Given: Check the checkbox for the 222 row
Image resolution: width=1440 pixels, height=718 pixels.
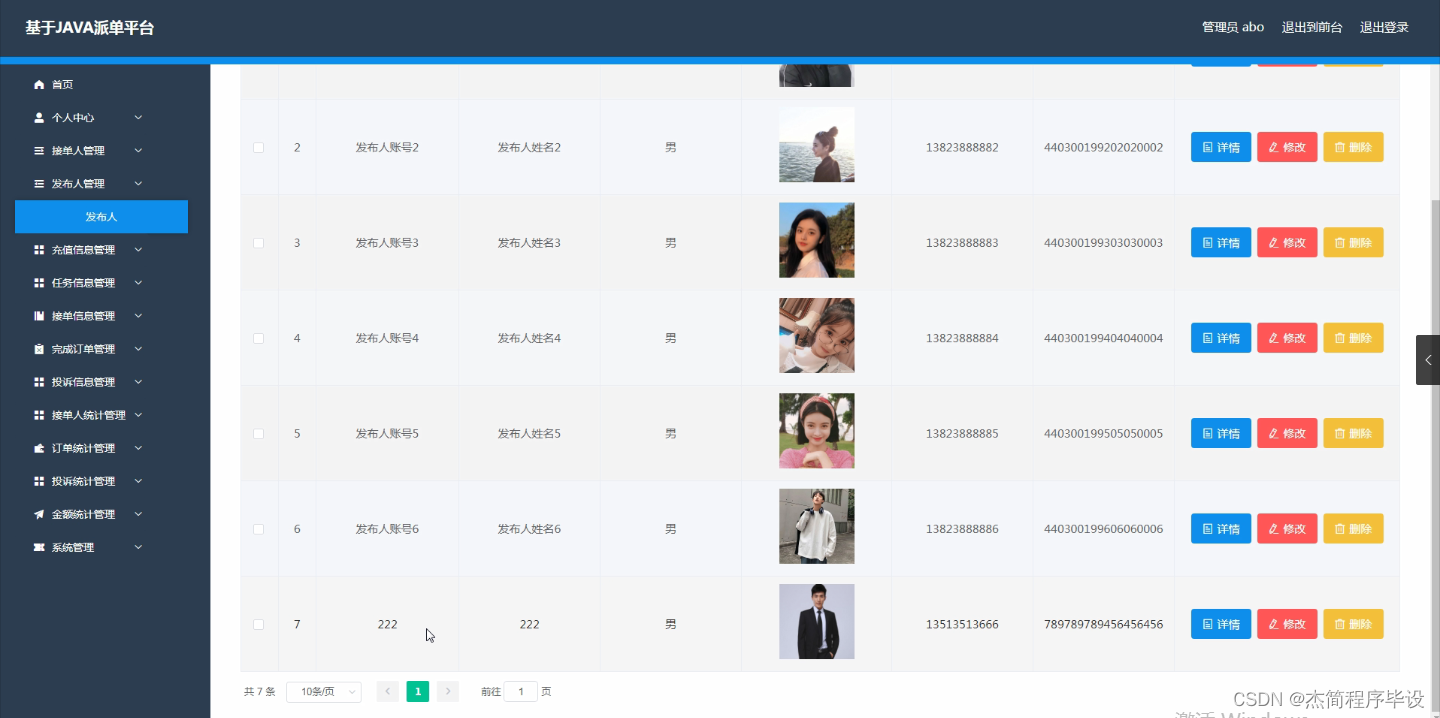Looking at the screenshot, I should [x=258, y=623].
